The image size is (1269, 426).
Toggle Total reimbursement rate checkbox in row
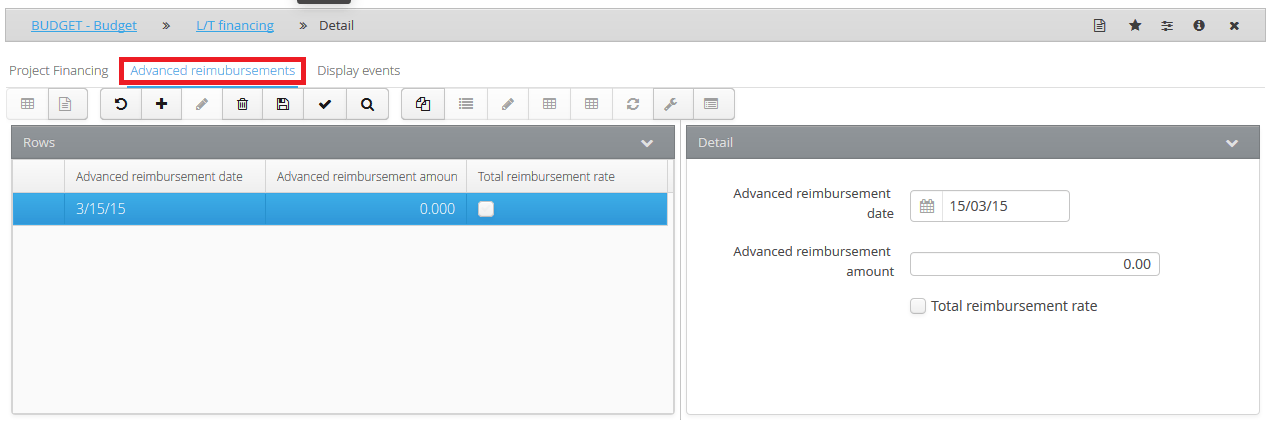(x=486, y=209)
